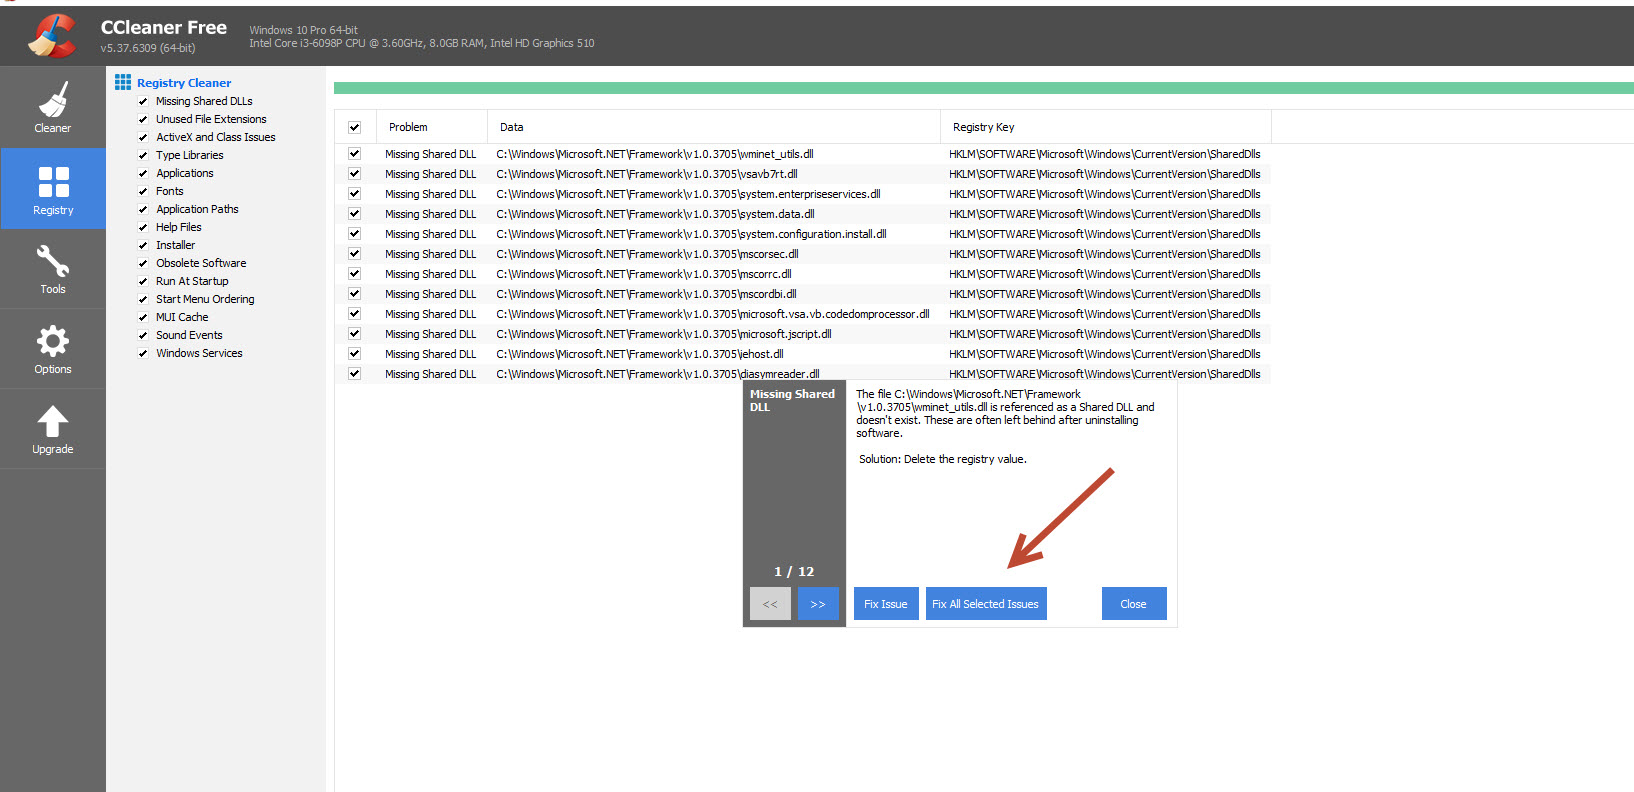This screenshot has height=792, width=1634.
Task: Toggle Obsolete Software checkbox
Action: click(143, 263)
